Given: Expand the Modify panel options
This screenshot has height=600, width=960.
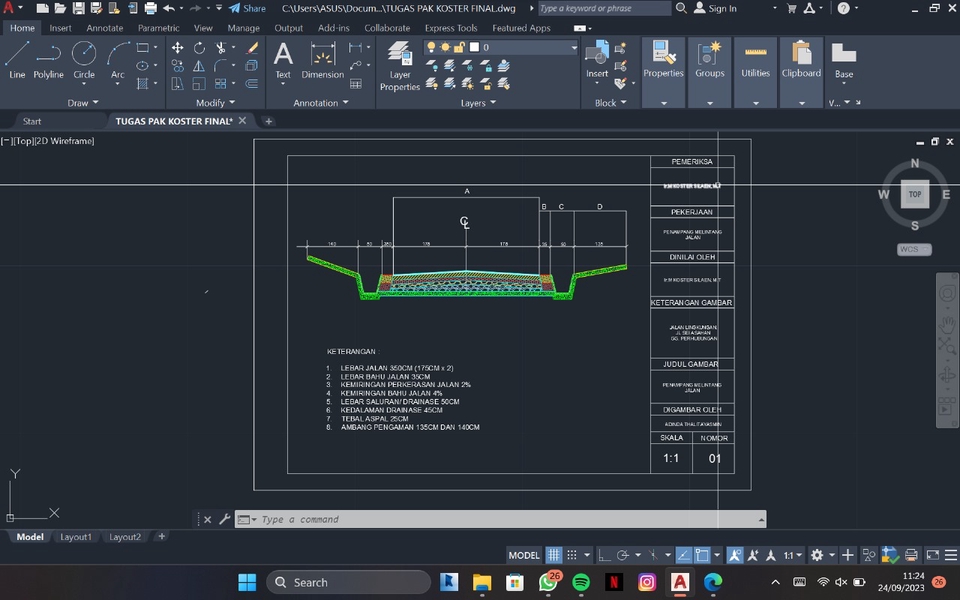Looking at the screenshot, I should coord(218,102).
